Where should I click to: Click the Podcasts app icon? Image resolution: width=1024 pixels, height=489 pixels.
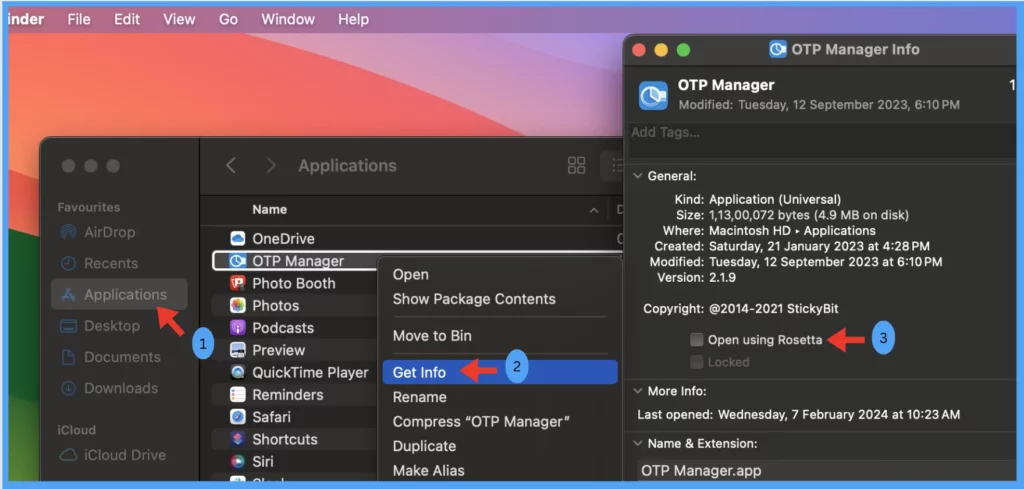(x=238, y=328)
